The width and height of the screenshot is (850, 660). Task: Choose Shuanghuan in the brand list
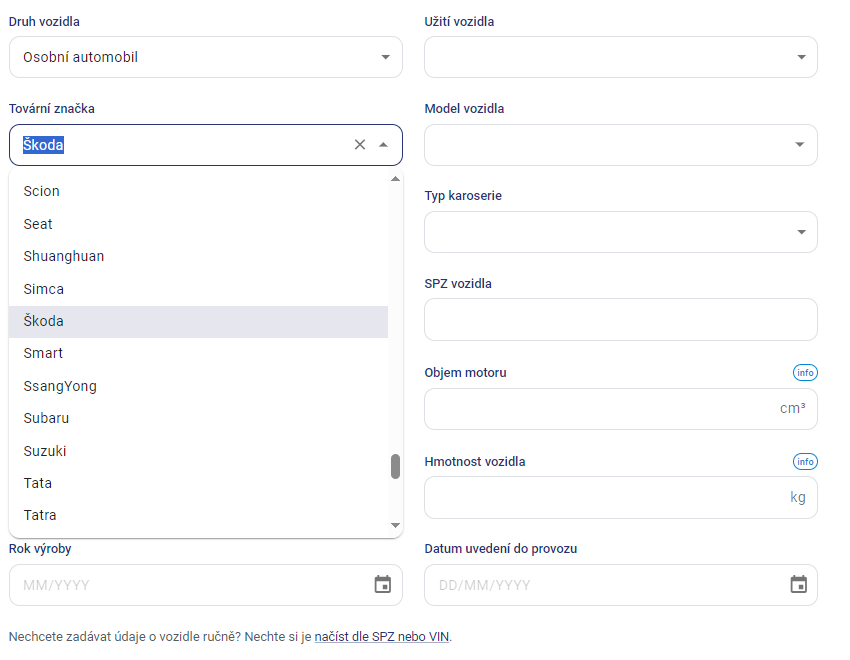tap(198, 256)
